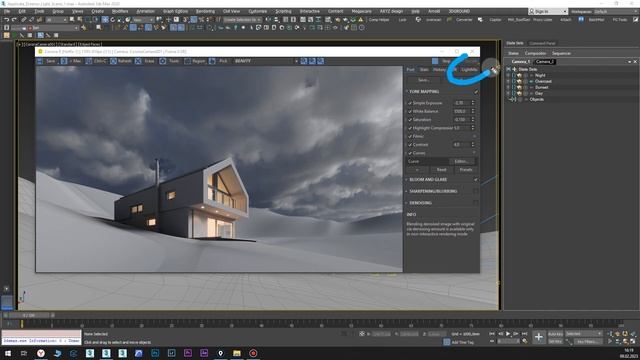Toggle the Saturation checkbox
Screen dimensions: 640x360
pyautogui.click(x=410, y=120)
